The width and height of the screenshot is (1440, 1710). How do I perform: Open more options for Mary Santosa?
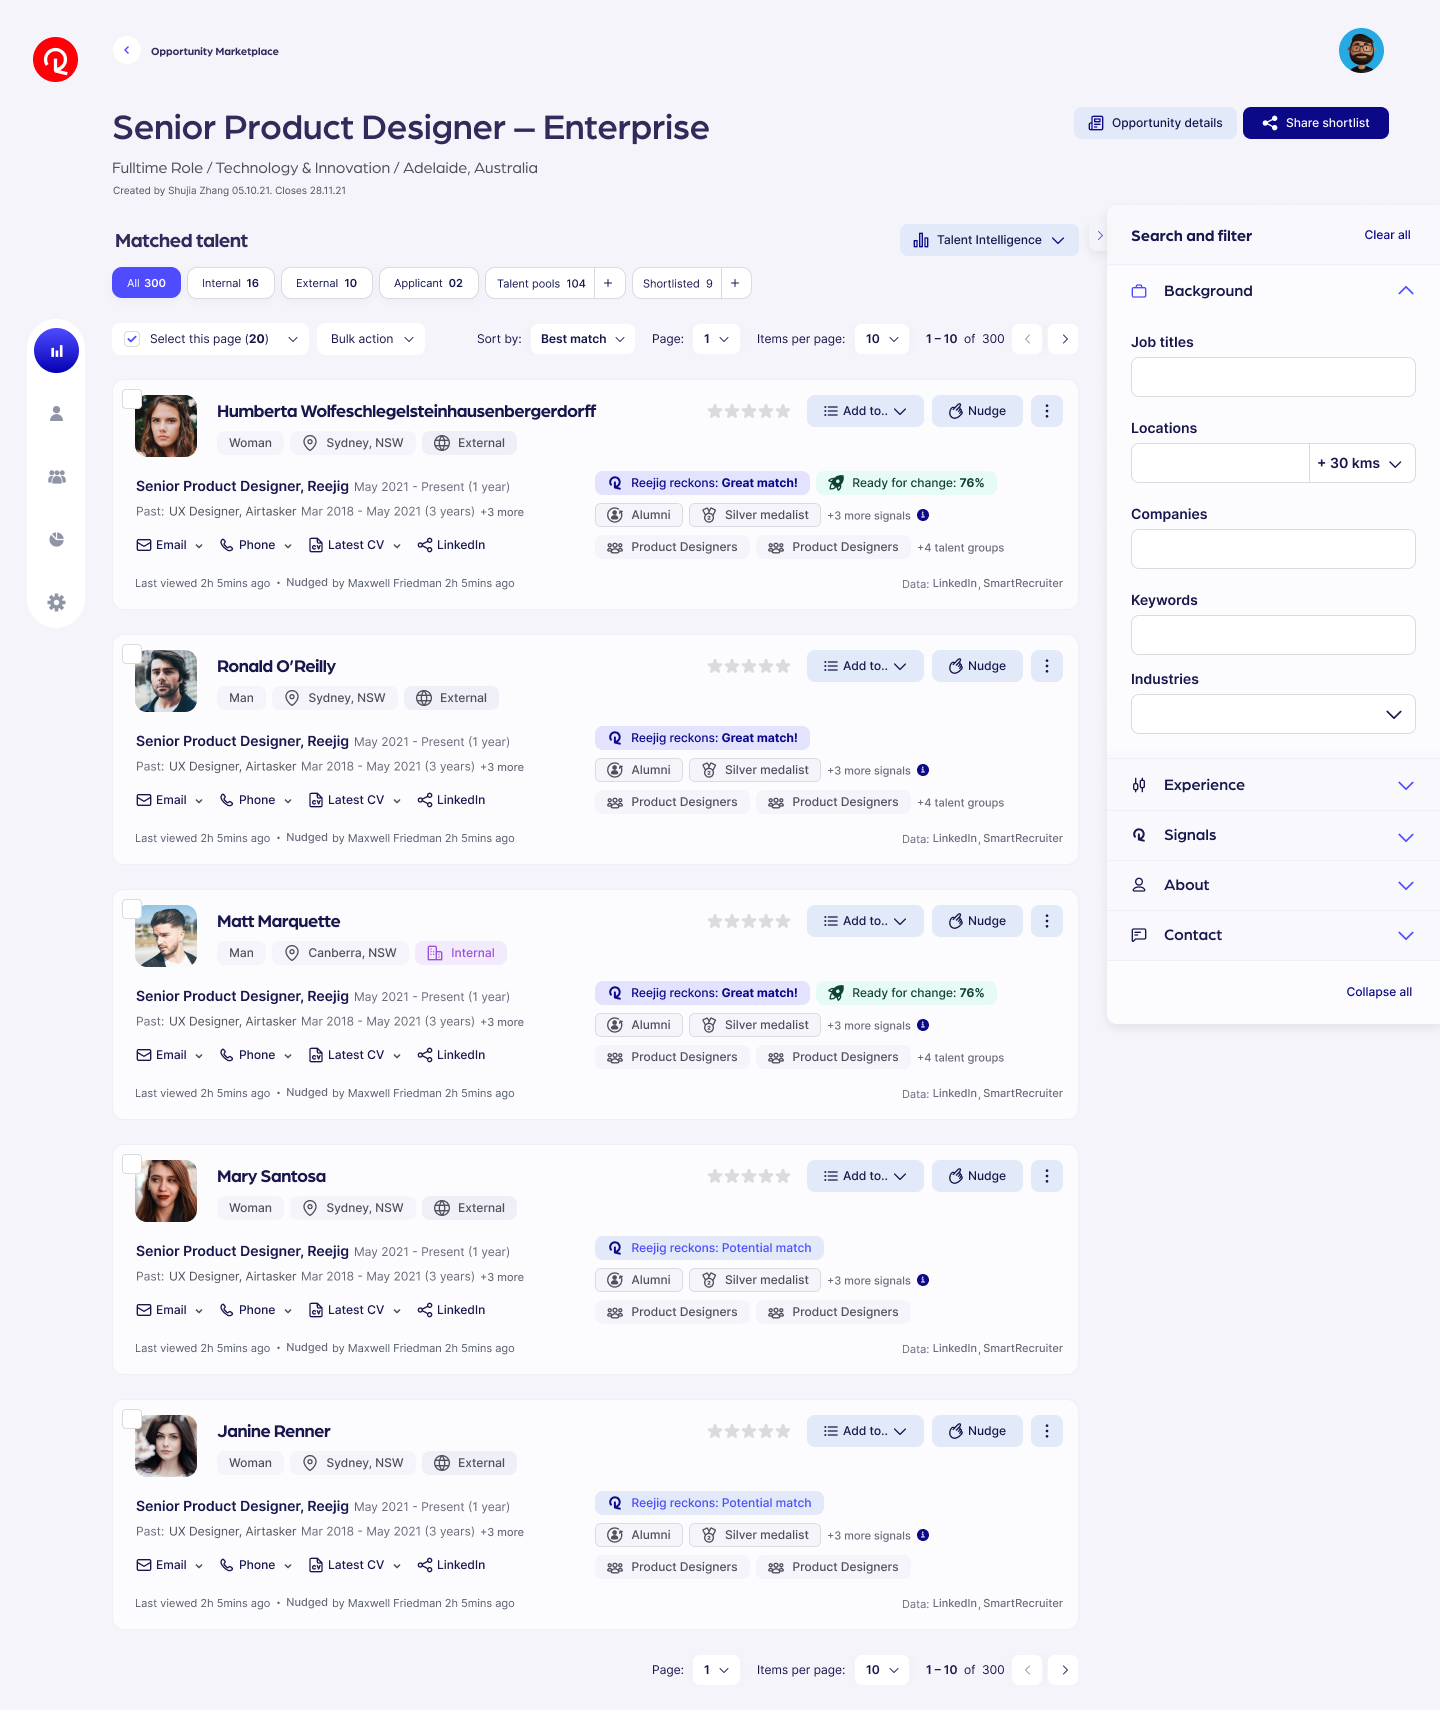1047,1176
